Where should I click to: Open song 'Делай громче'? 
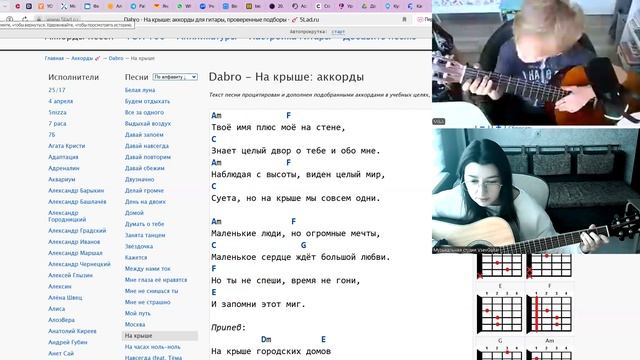pos(144,191)
